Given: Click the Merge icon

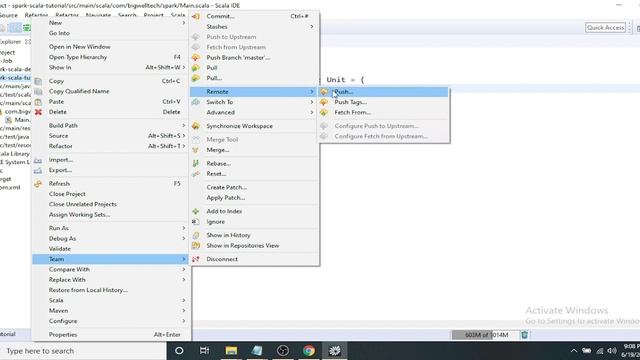Looking at the screenshot, I should click(196, 150).
